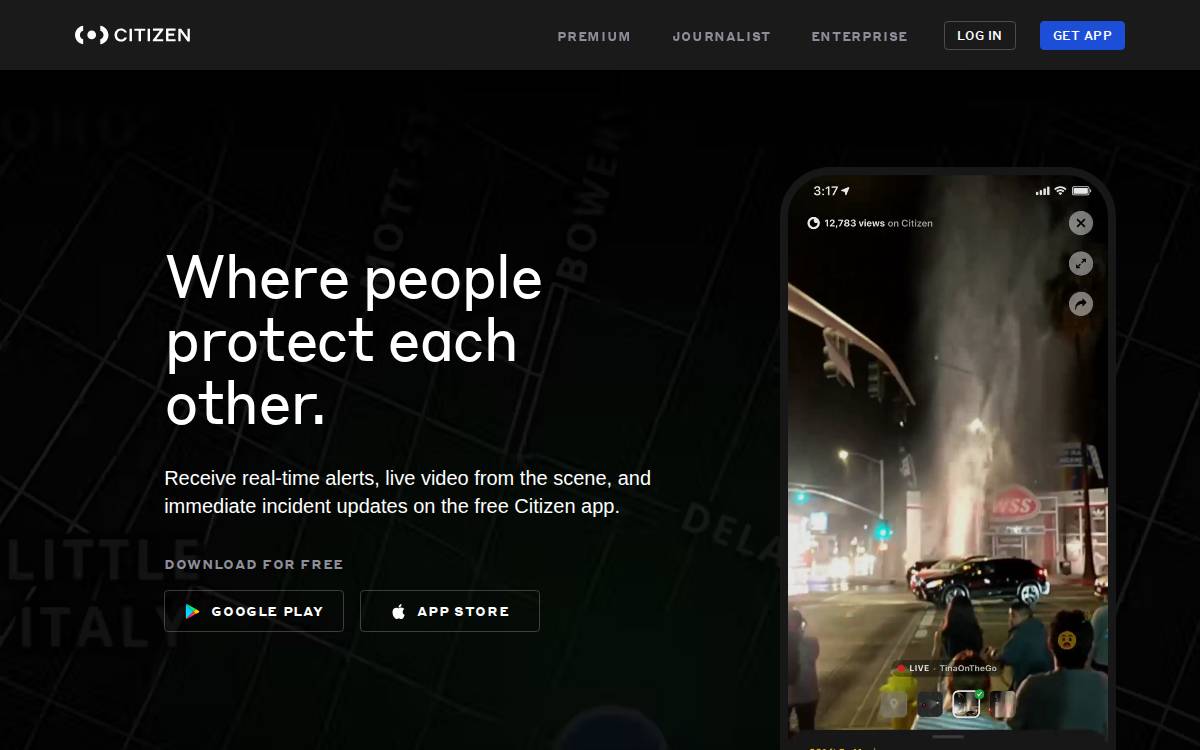
Task: Open the Journalist page
Action: point(721,36)
